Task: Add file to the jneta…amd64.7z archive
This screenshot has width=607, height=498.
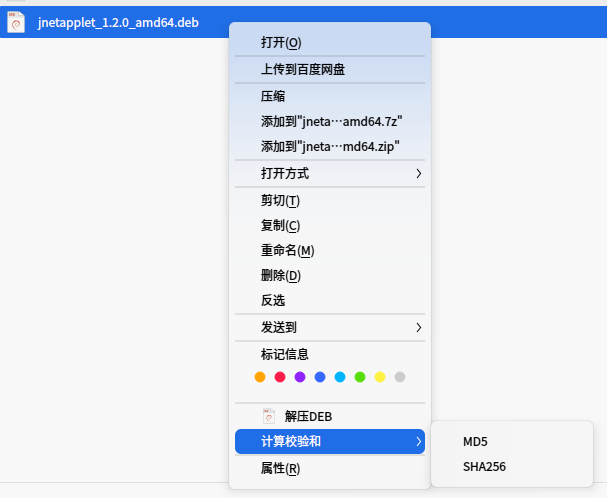Action: coord(330,122)
